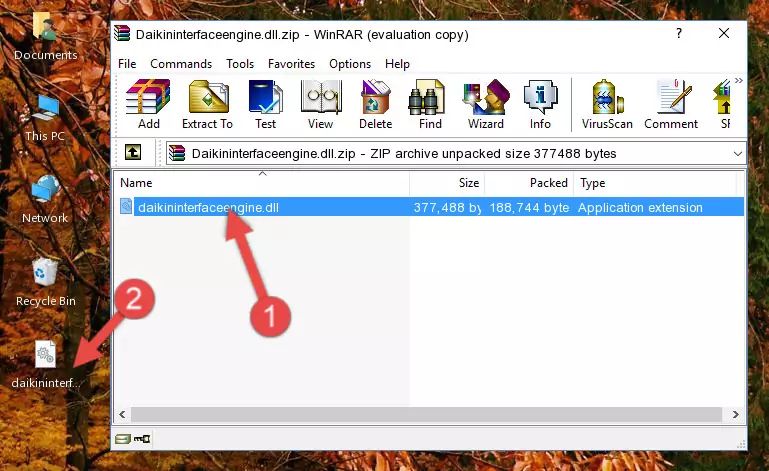
Task: Click the archive path address field
Action: pos(456,154)
